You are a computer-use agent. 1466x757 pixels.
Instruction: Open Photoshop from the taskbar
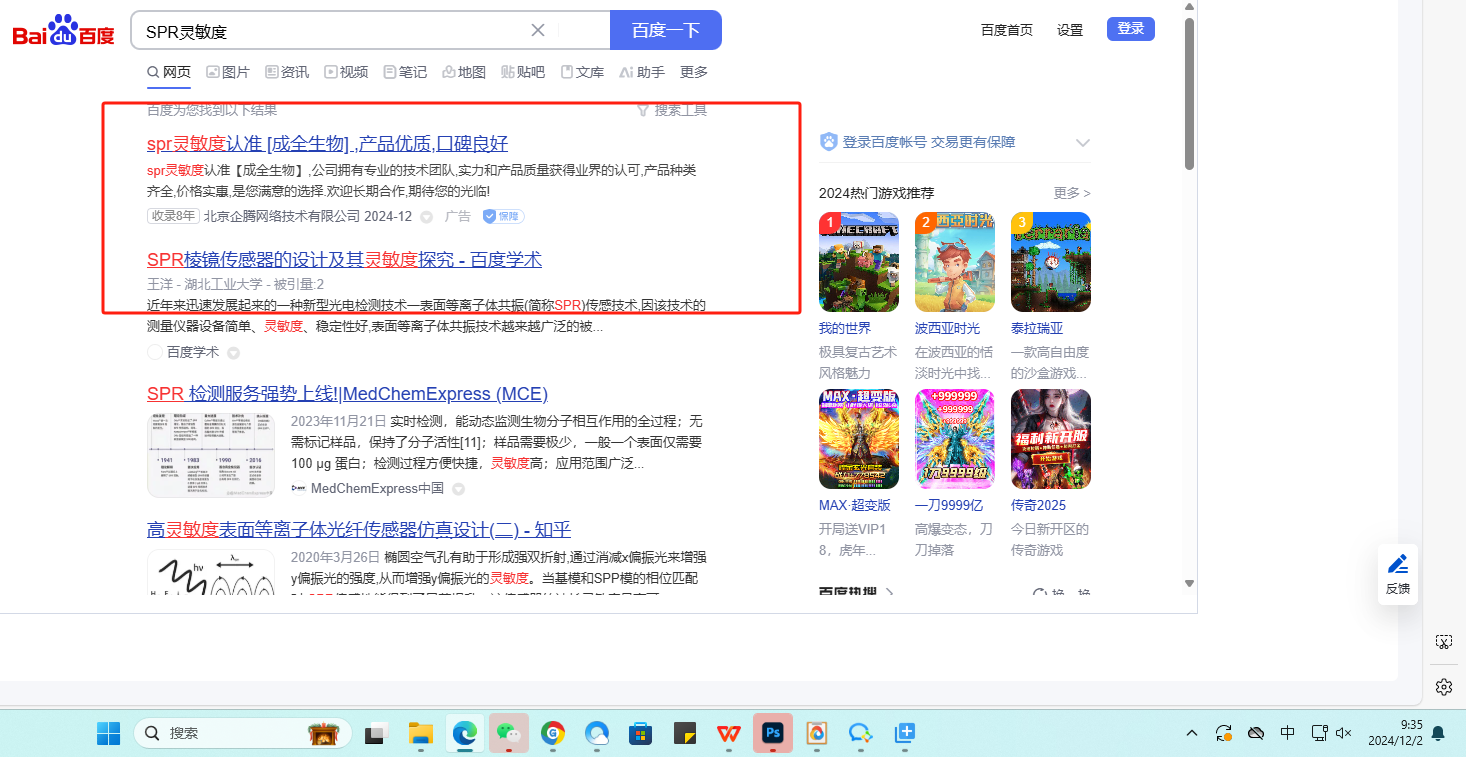pyautogui.click(x=773, y=733)
